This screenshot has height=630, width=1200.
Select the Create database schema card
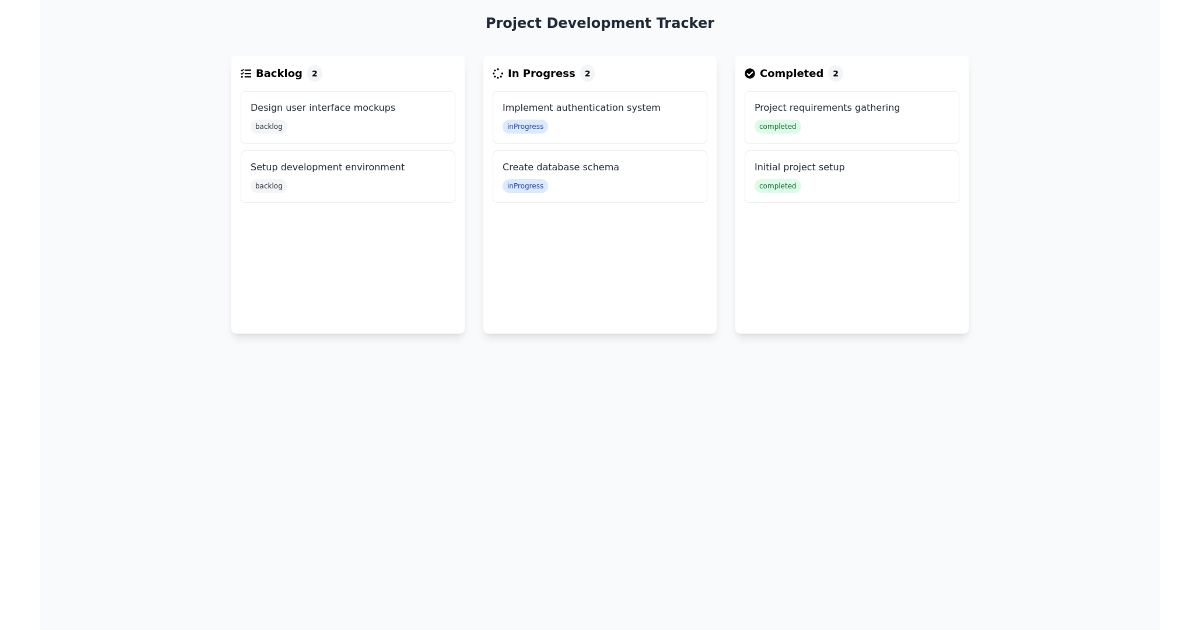(x=600, y=176)
